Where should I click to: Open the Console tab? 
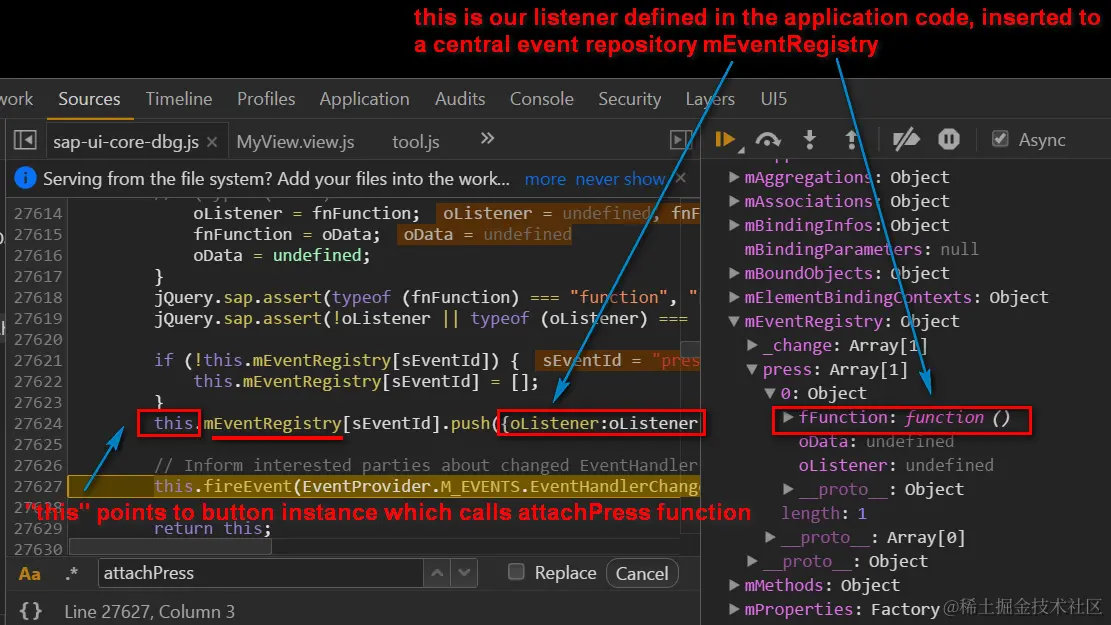[541, 98]
